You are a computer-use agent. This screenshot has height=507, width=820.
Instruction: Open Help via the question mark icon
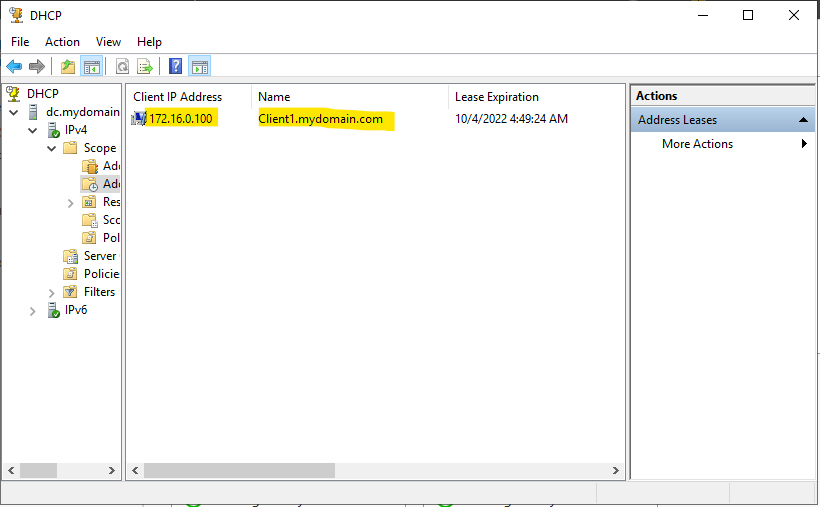175,67
